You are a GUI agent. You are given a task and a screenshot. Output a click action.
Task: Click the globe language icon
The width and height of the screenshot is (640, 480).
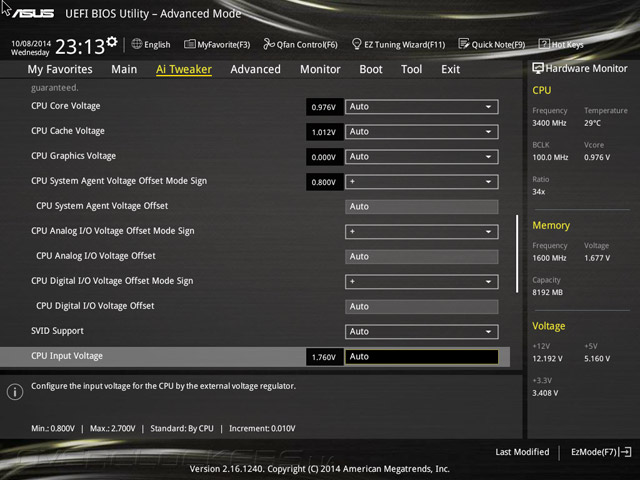click(x=137, y=44)
